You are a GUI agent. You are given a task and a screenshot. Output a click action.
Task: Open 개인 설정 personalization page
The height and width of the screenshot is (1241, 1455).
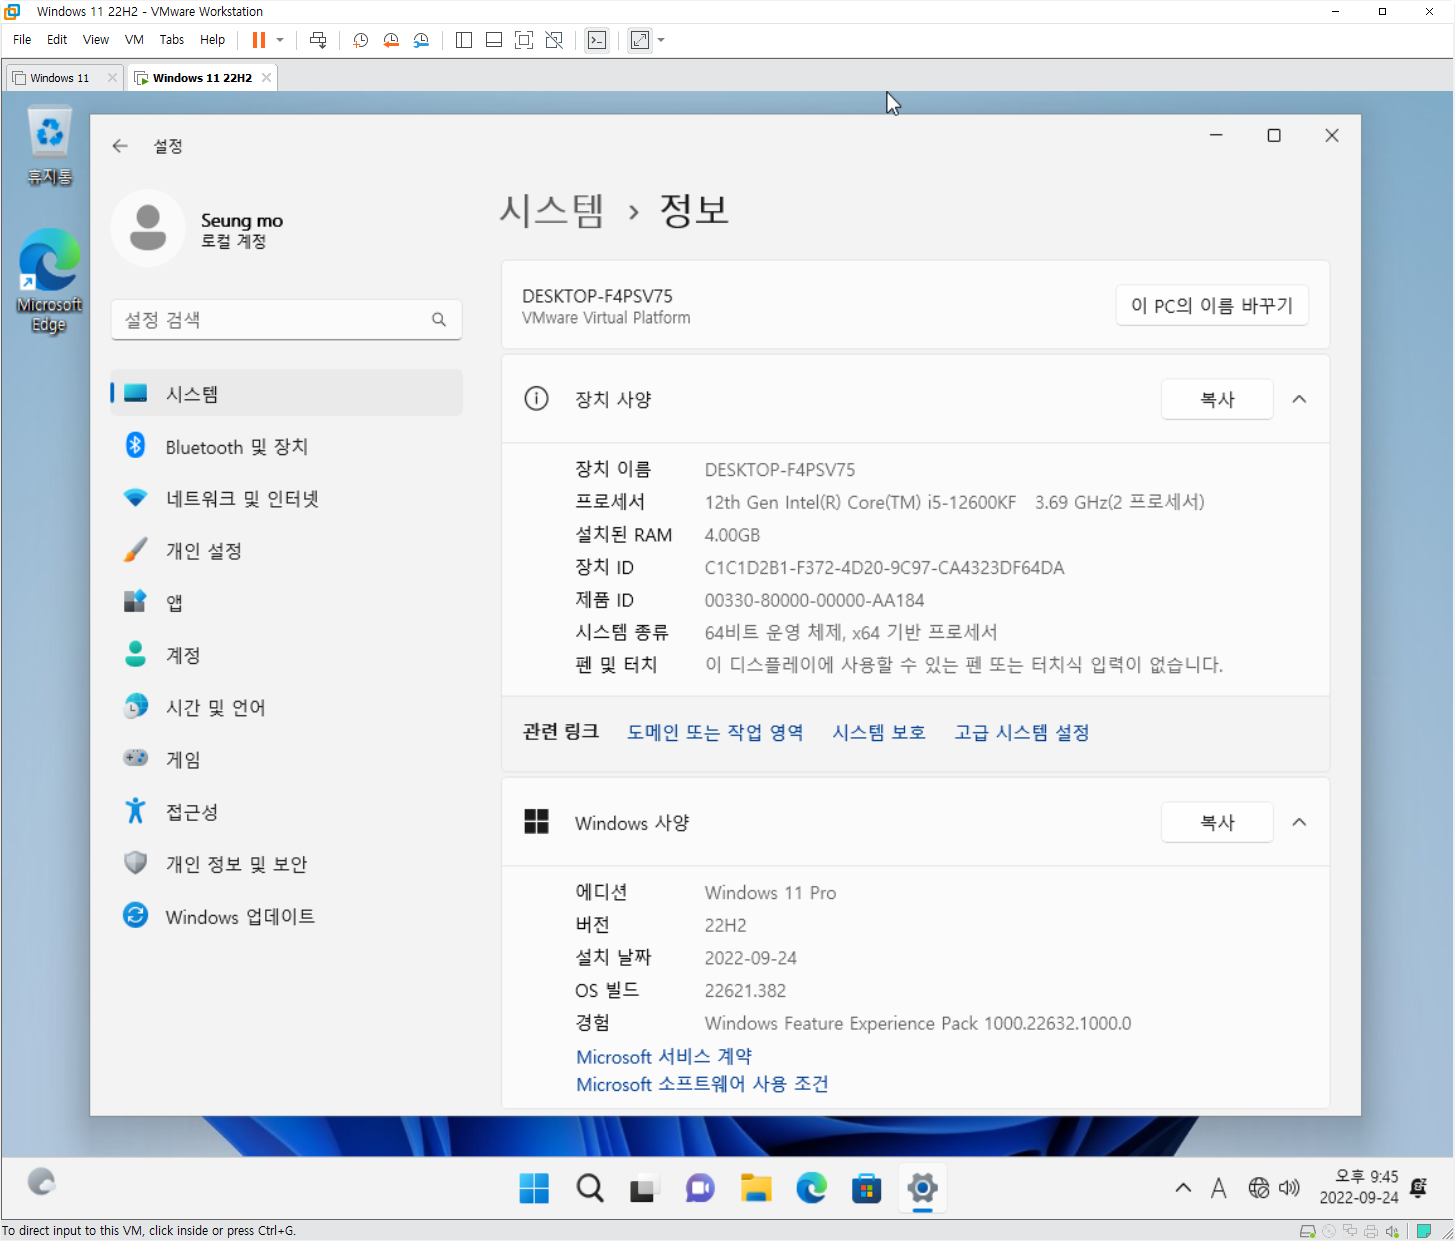(286, 550)
